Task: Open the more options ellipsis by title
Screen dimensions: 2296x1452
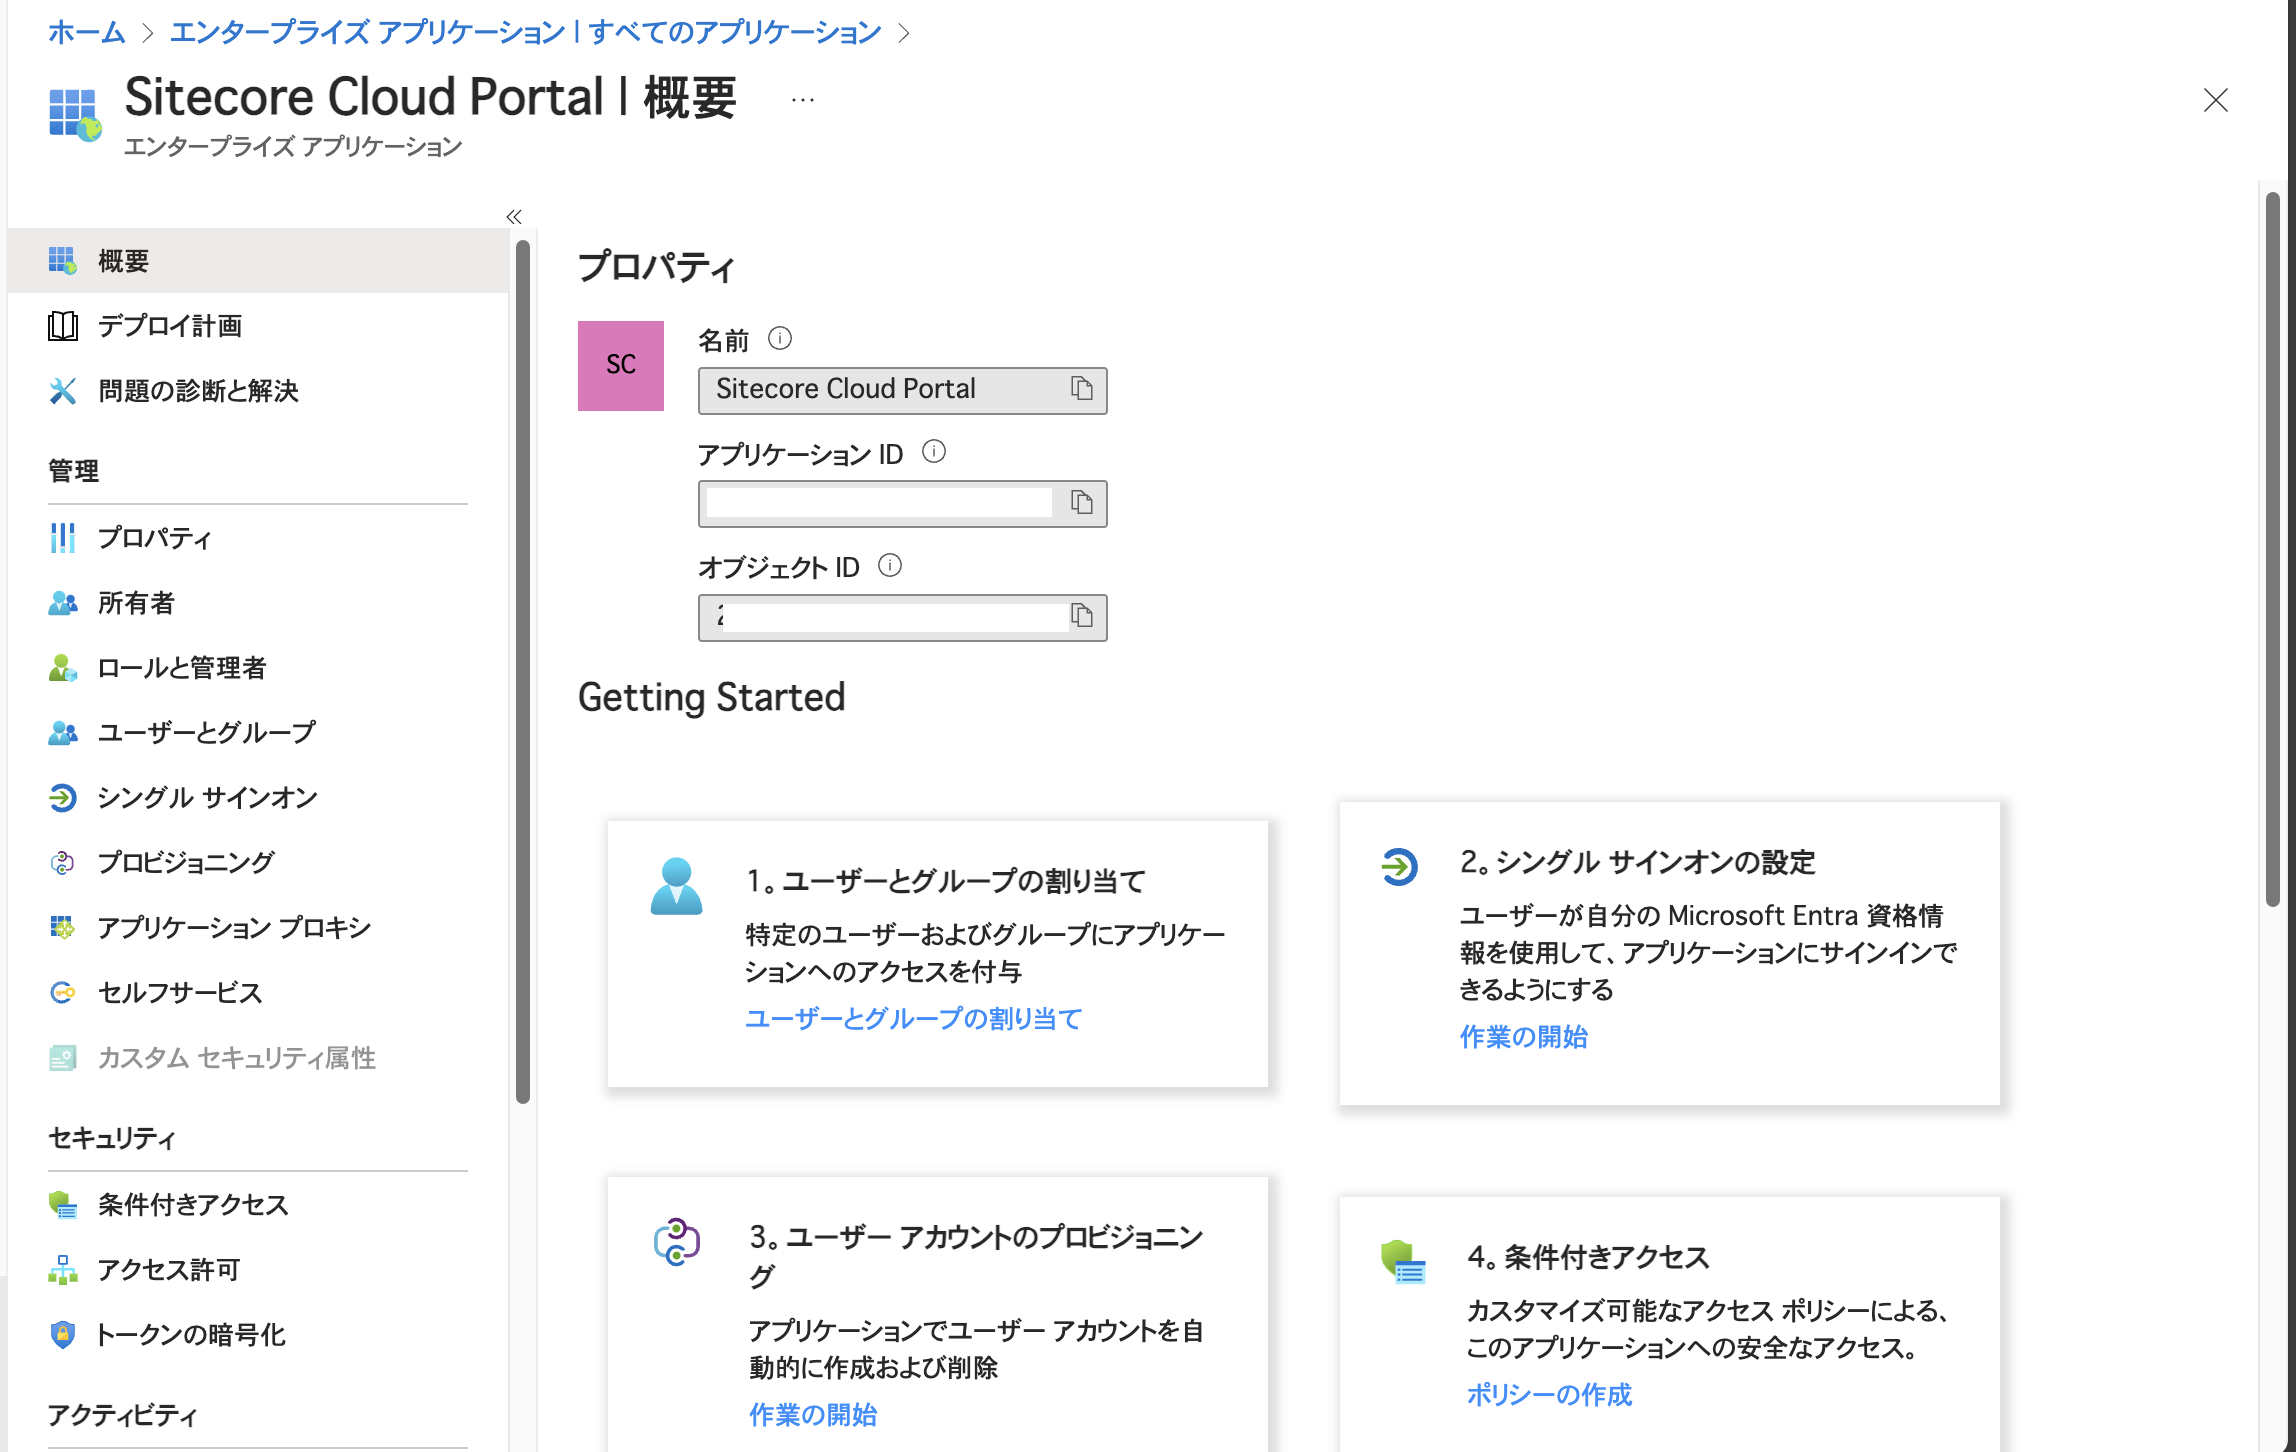Action: pyautogui.click(x=802, y=100)
